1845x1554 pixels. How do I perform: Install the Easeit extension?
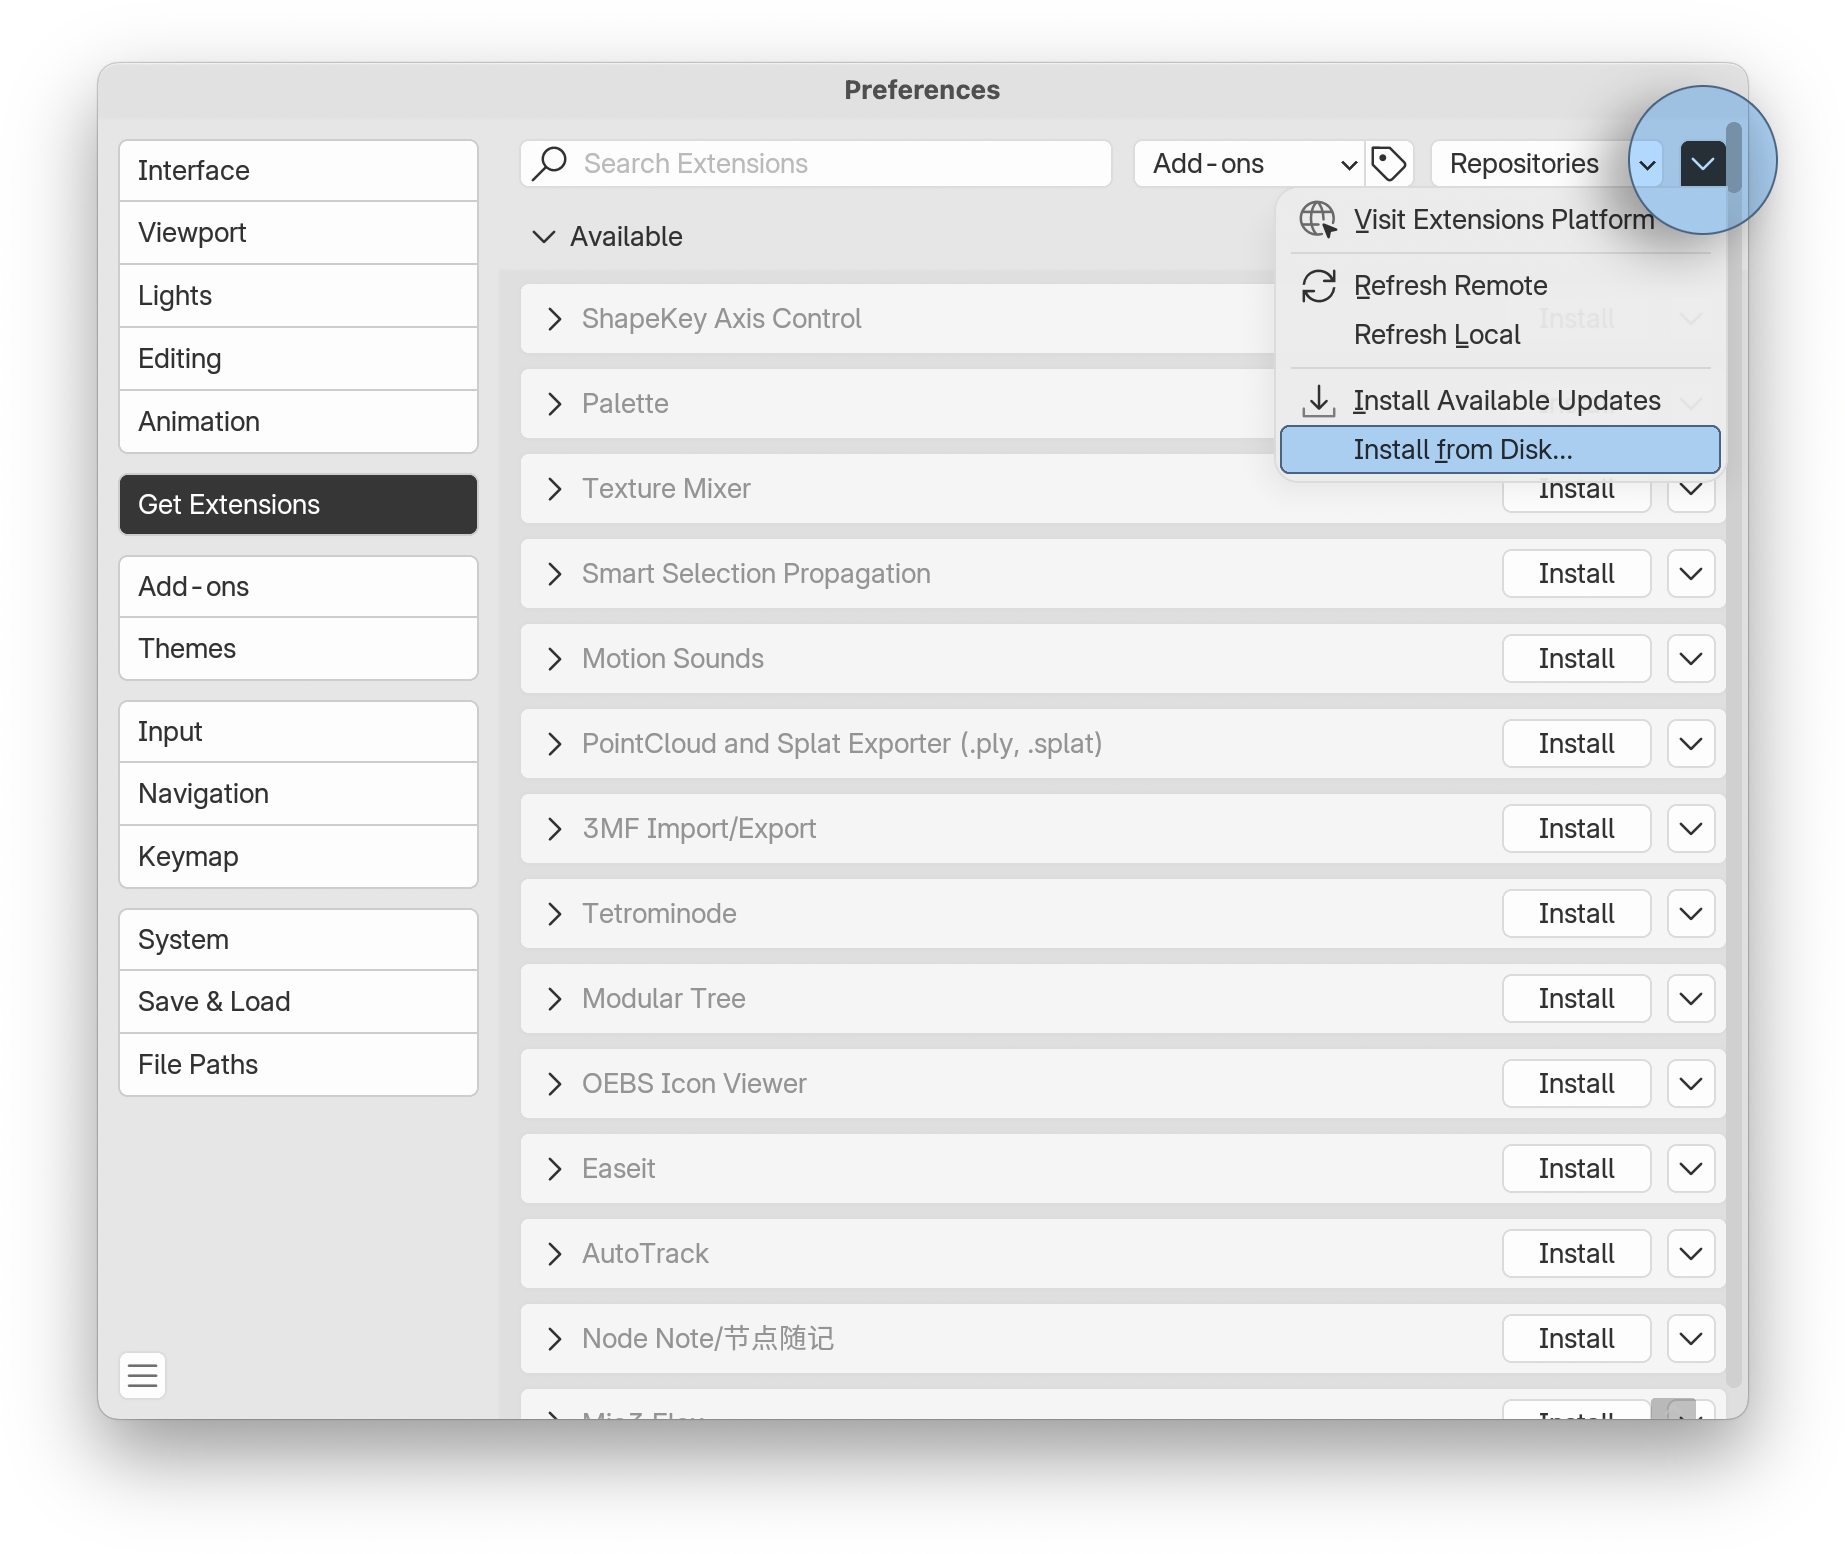(1575, 1169)
